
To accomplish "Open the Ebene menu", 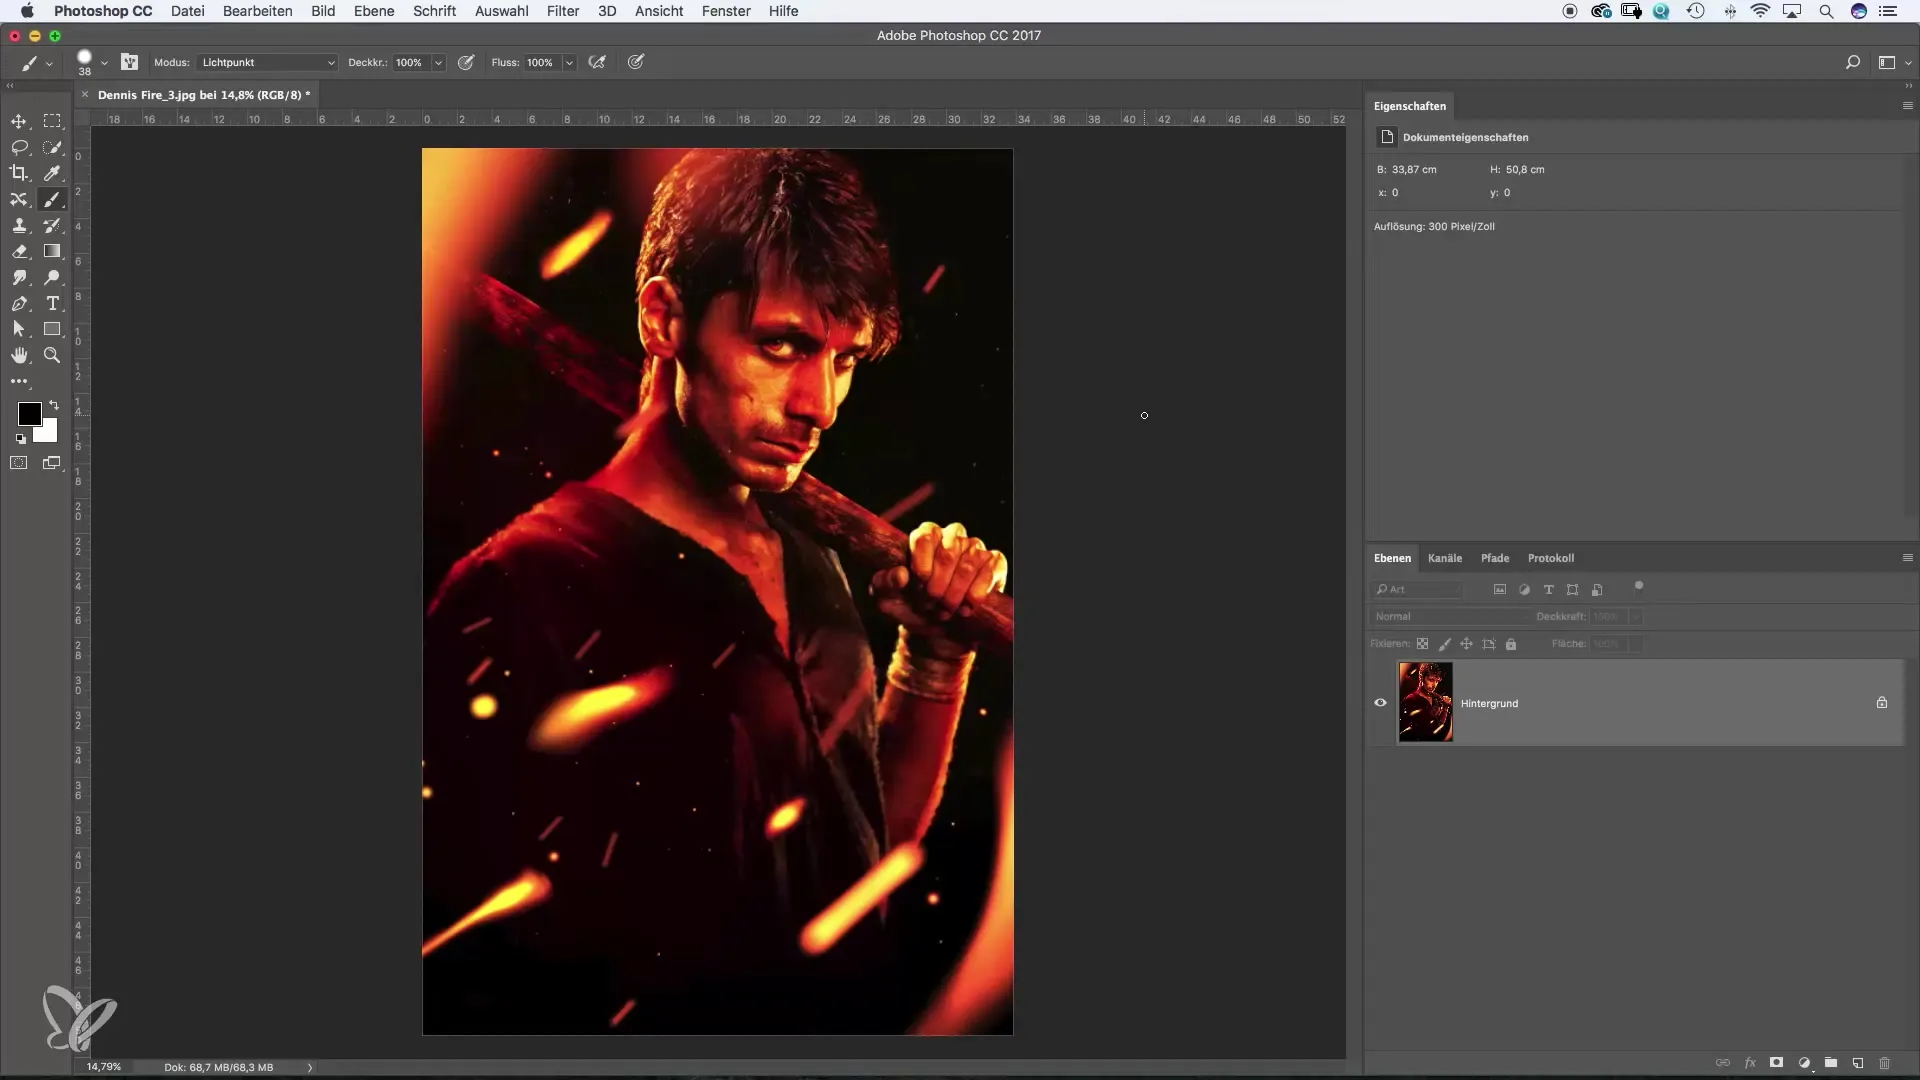I will pyautogui.click(x=374, y=11).
